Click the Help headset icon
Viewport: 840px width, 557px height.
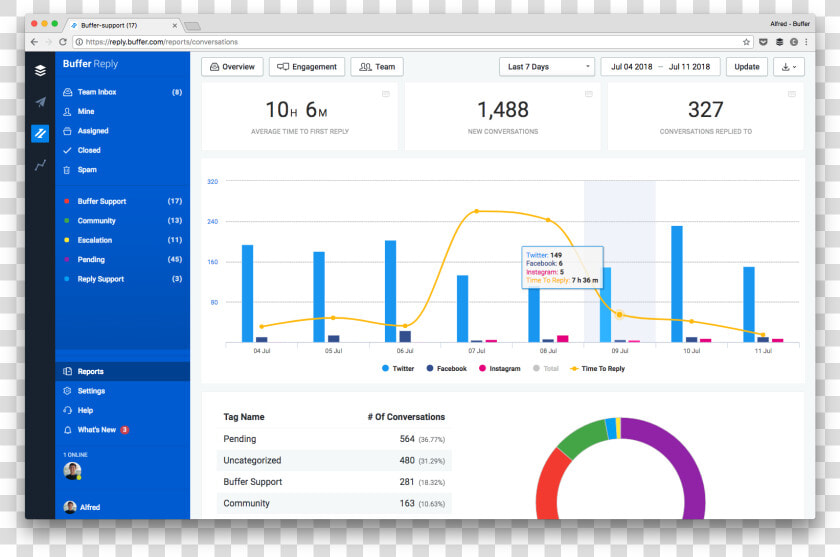click(x=67, y=410)
